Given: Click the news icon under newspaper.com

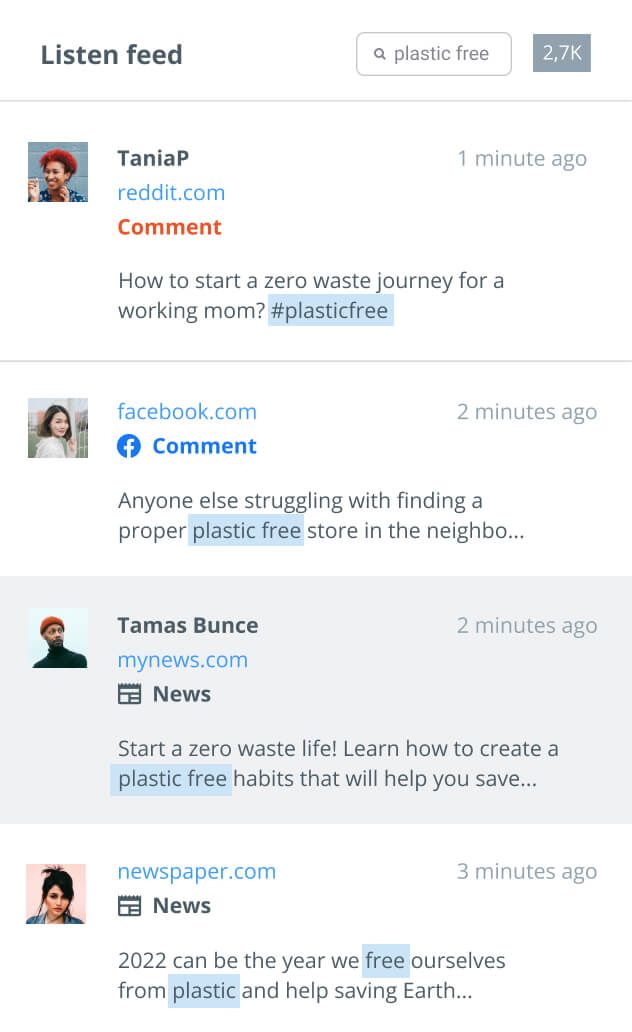Looking at the screenshot, I should tap(129, 906).
